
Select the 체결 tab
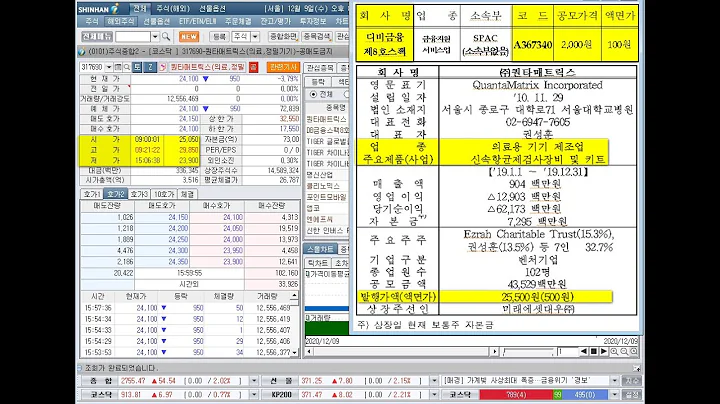[187, 194]
